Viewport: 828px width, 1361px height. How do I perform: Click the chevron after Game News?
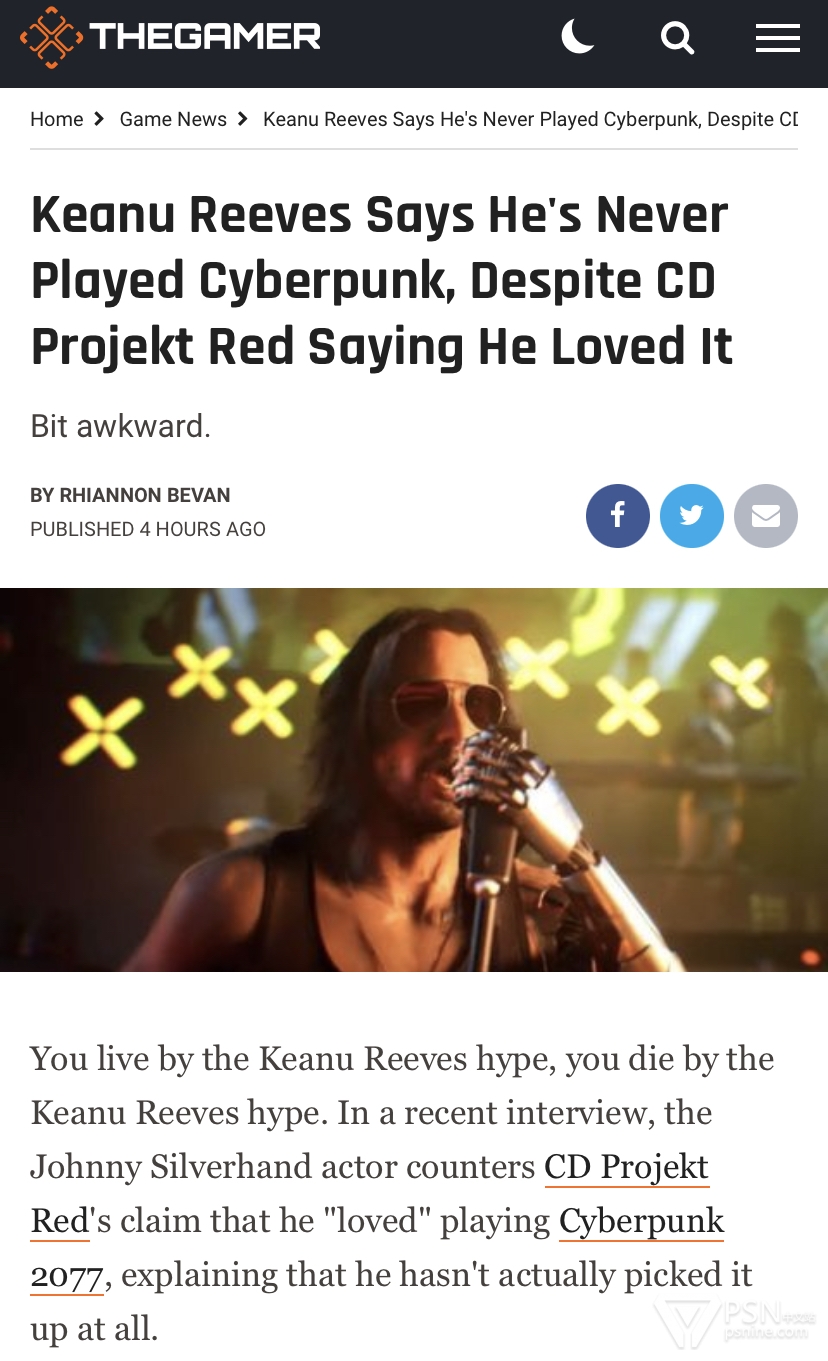click(x=242, y=119)
